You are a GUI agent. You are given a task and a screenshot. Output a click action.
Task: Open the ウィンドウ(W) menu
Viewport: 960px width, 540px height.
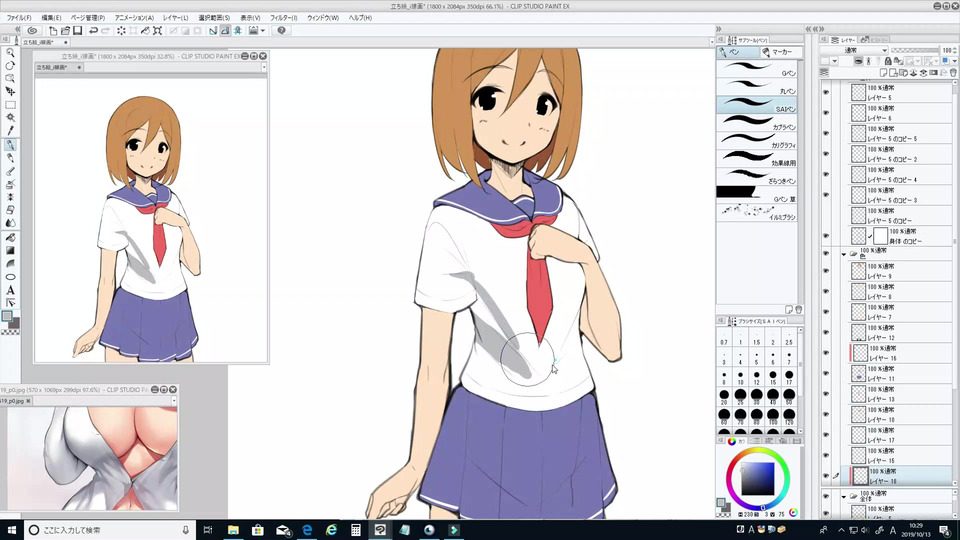tap(323, 18)
